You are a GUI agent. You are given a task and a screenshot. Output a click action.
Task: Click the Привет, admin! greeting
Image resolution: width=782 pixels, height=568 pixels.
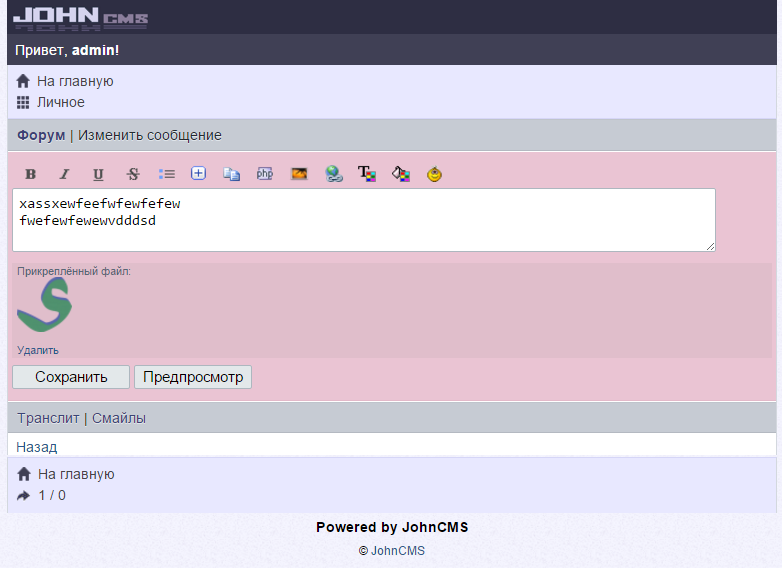tap(67, 50)
